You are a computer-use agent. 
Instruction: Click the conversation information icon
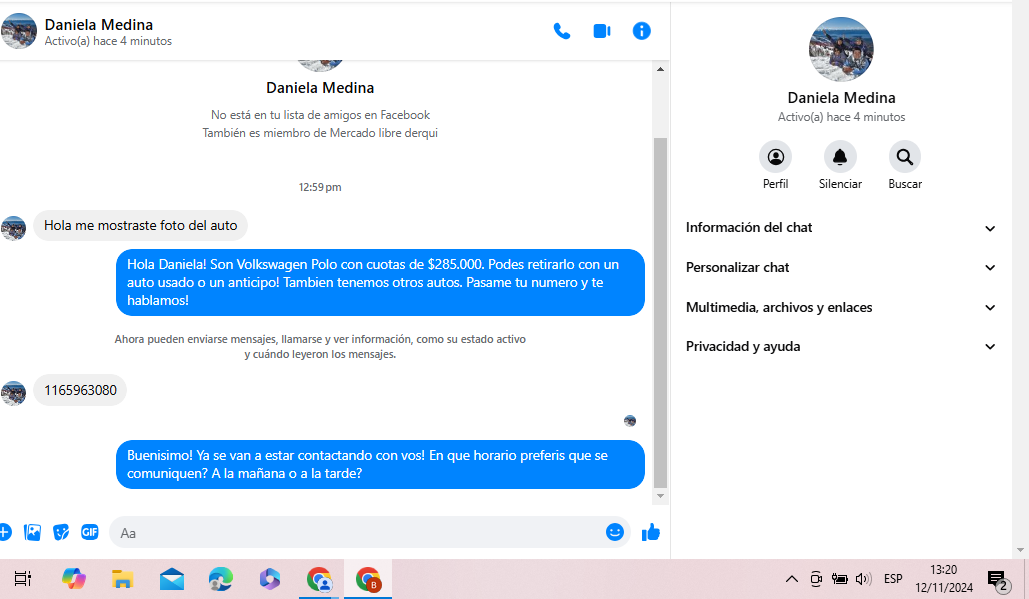pos(642,31)
